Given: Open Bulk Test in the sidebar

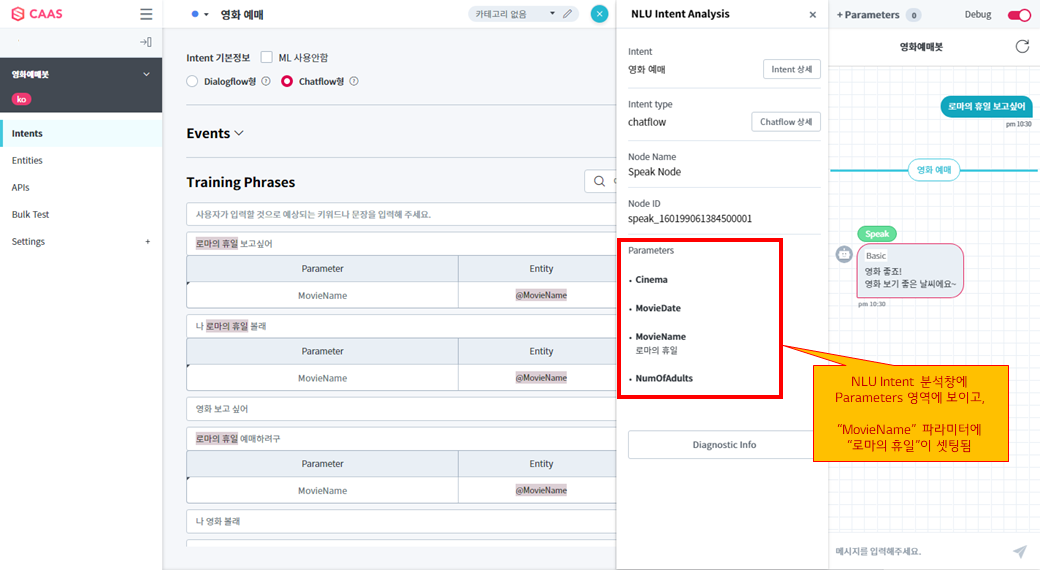Looking at the screenshot, I should coord(30,214).
